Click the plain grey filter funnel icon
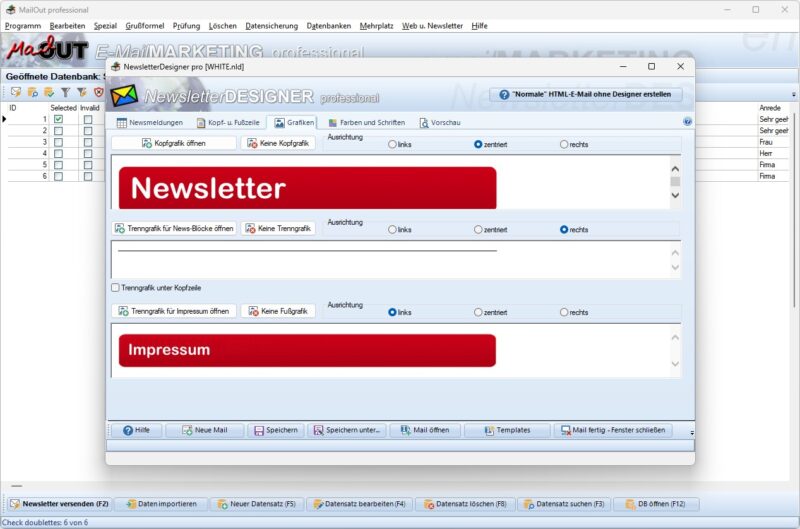 65,92
